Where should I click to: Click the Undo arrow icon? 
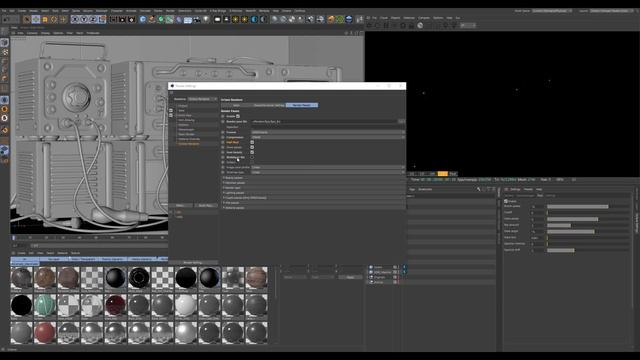[5, 19]
